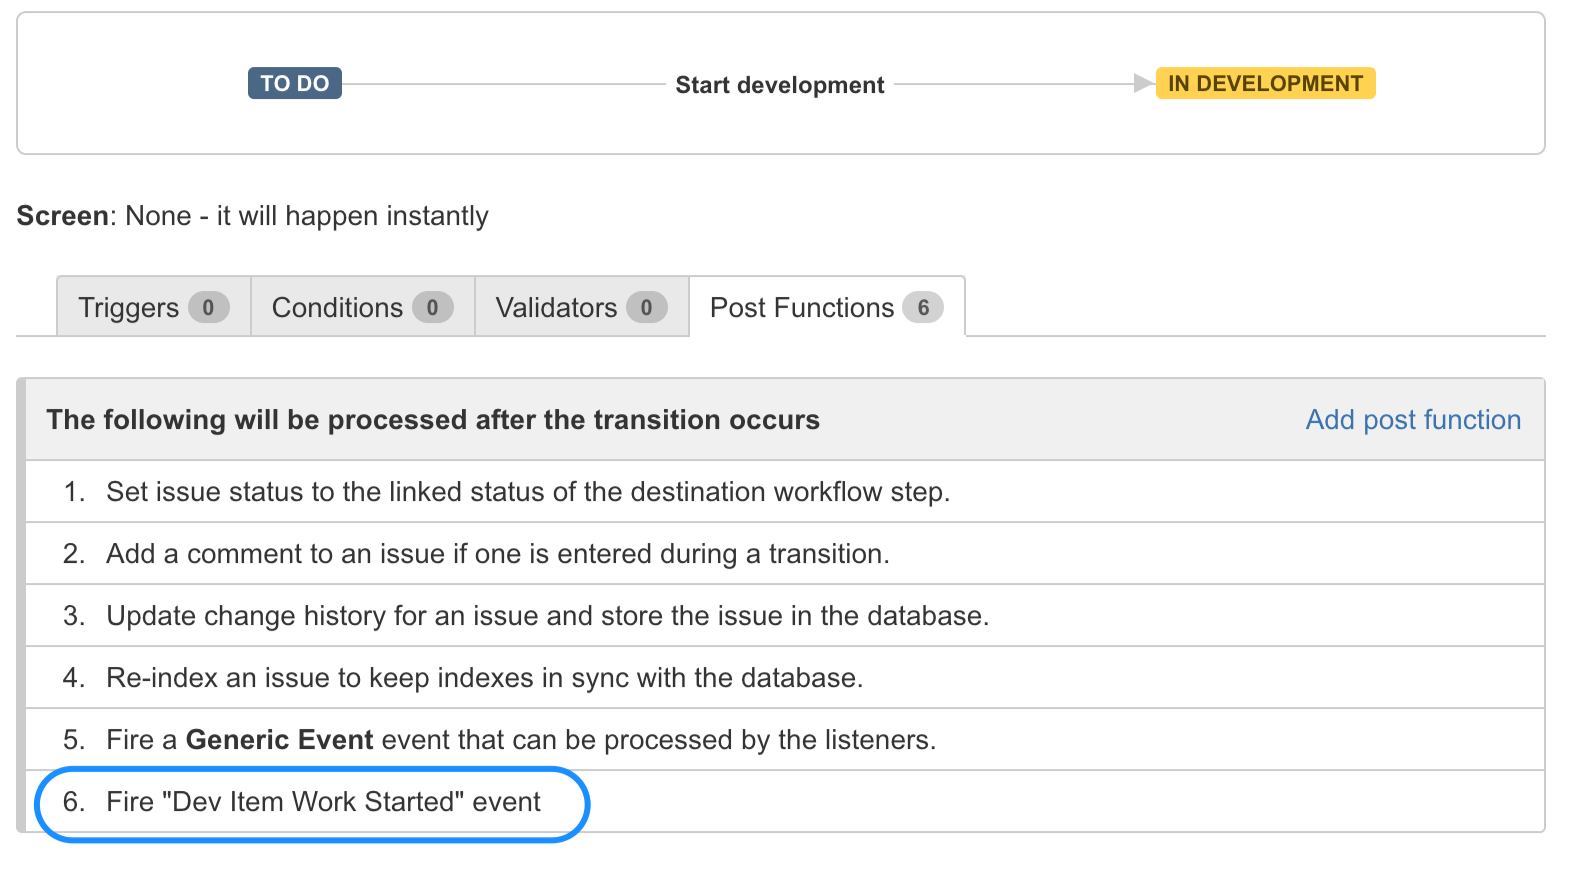Click the Validators count badge showing 0
Image resolution: width=1574 pixels, height=896 pixels.
[647, 308]
